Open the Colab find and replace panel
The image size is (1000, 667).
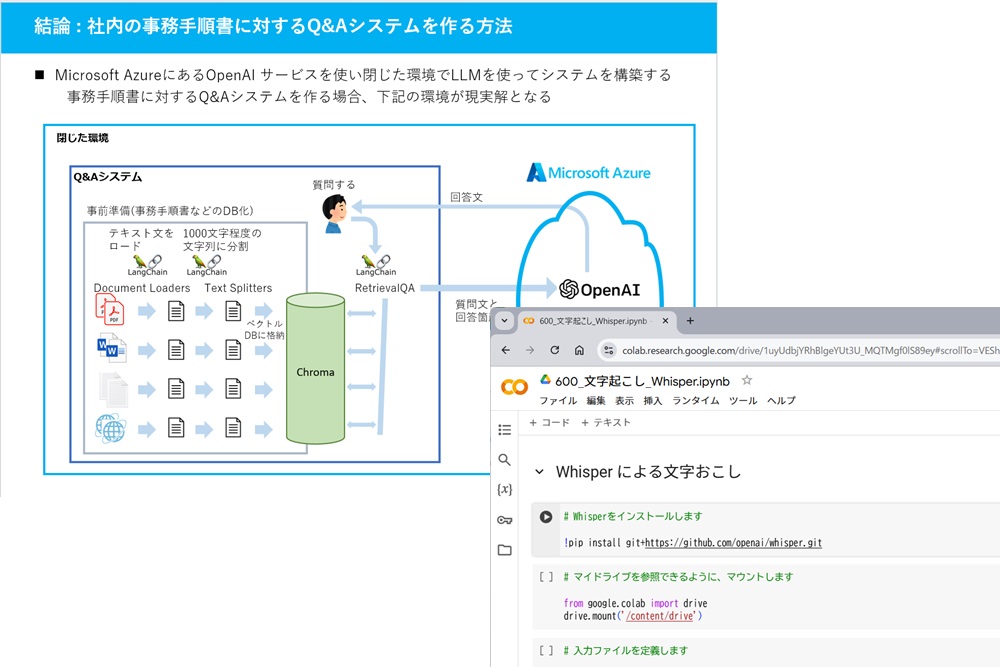504,459
